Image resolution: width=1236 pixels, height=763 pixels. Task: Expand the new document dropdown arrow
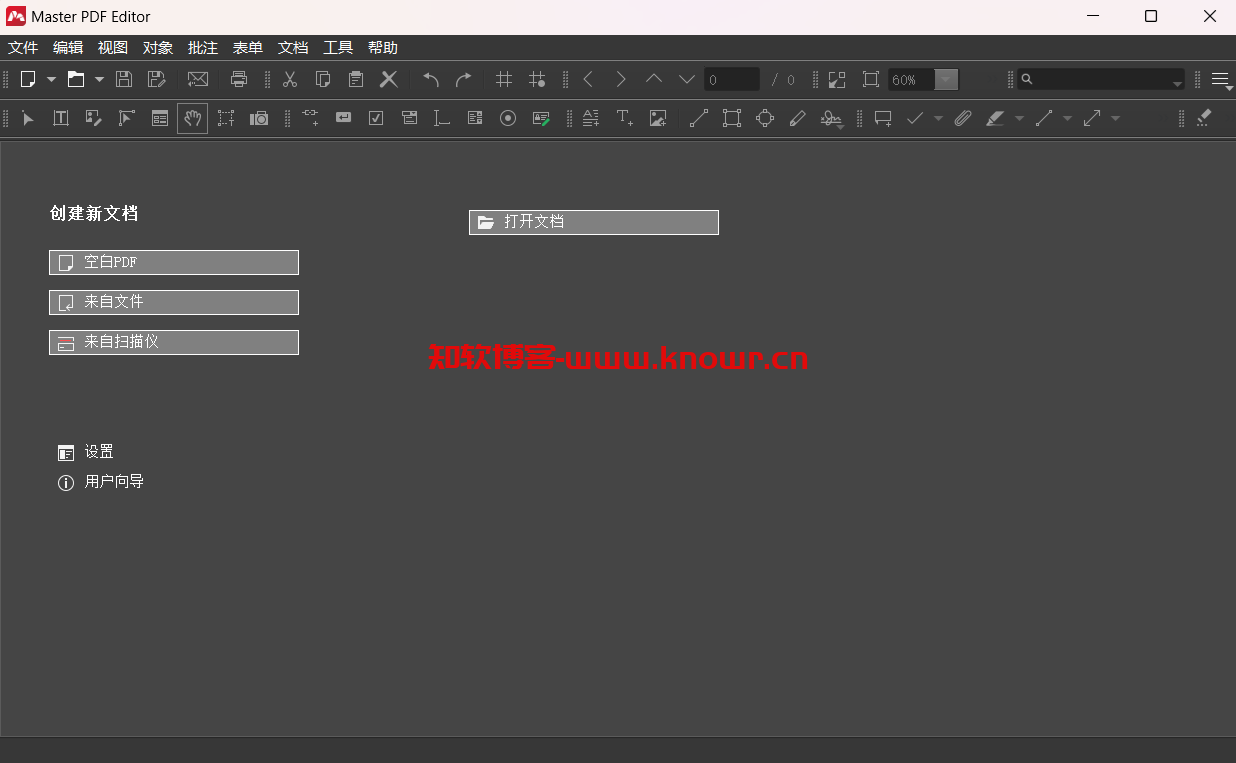(51, 79)
